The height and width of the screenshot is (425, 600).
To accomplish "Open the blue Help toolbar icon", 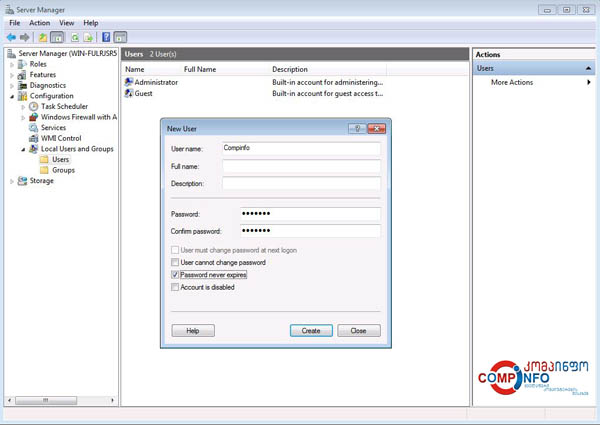I will click(x=106, y=37).
